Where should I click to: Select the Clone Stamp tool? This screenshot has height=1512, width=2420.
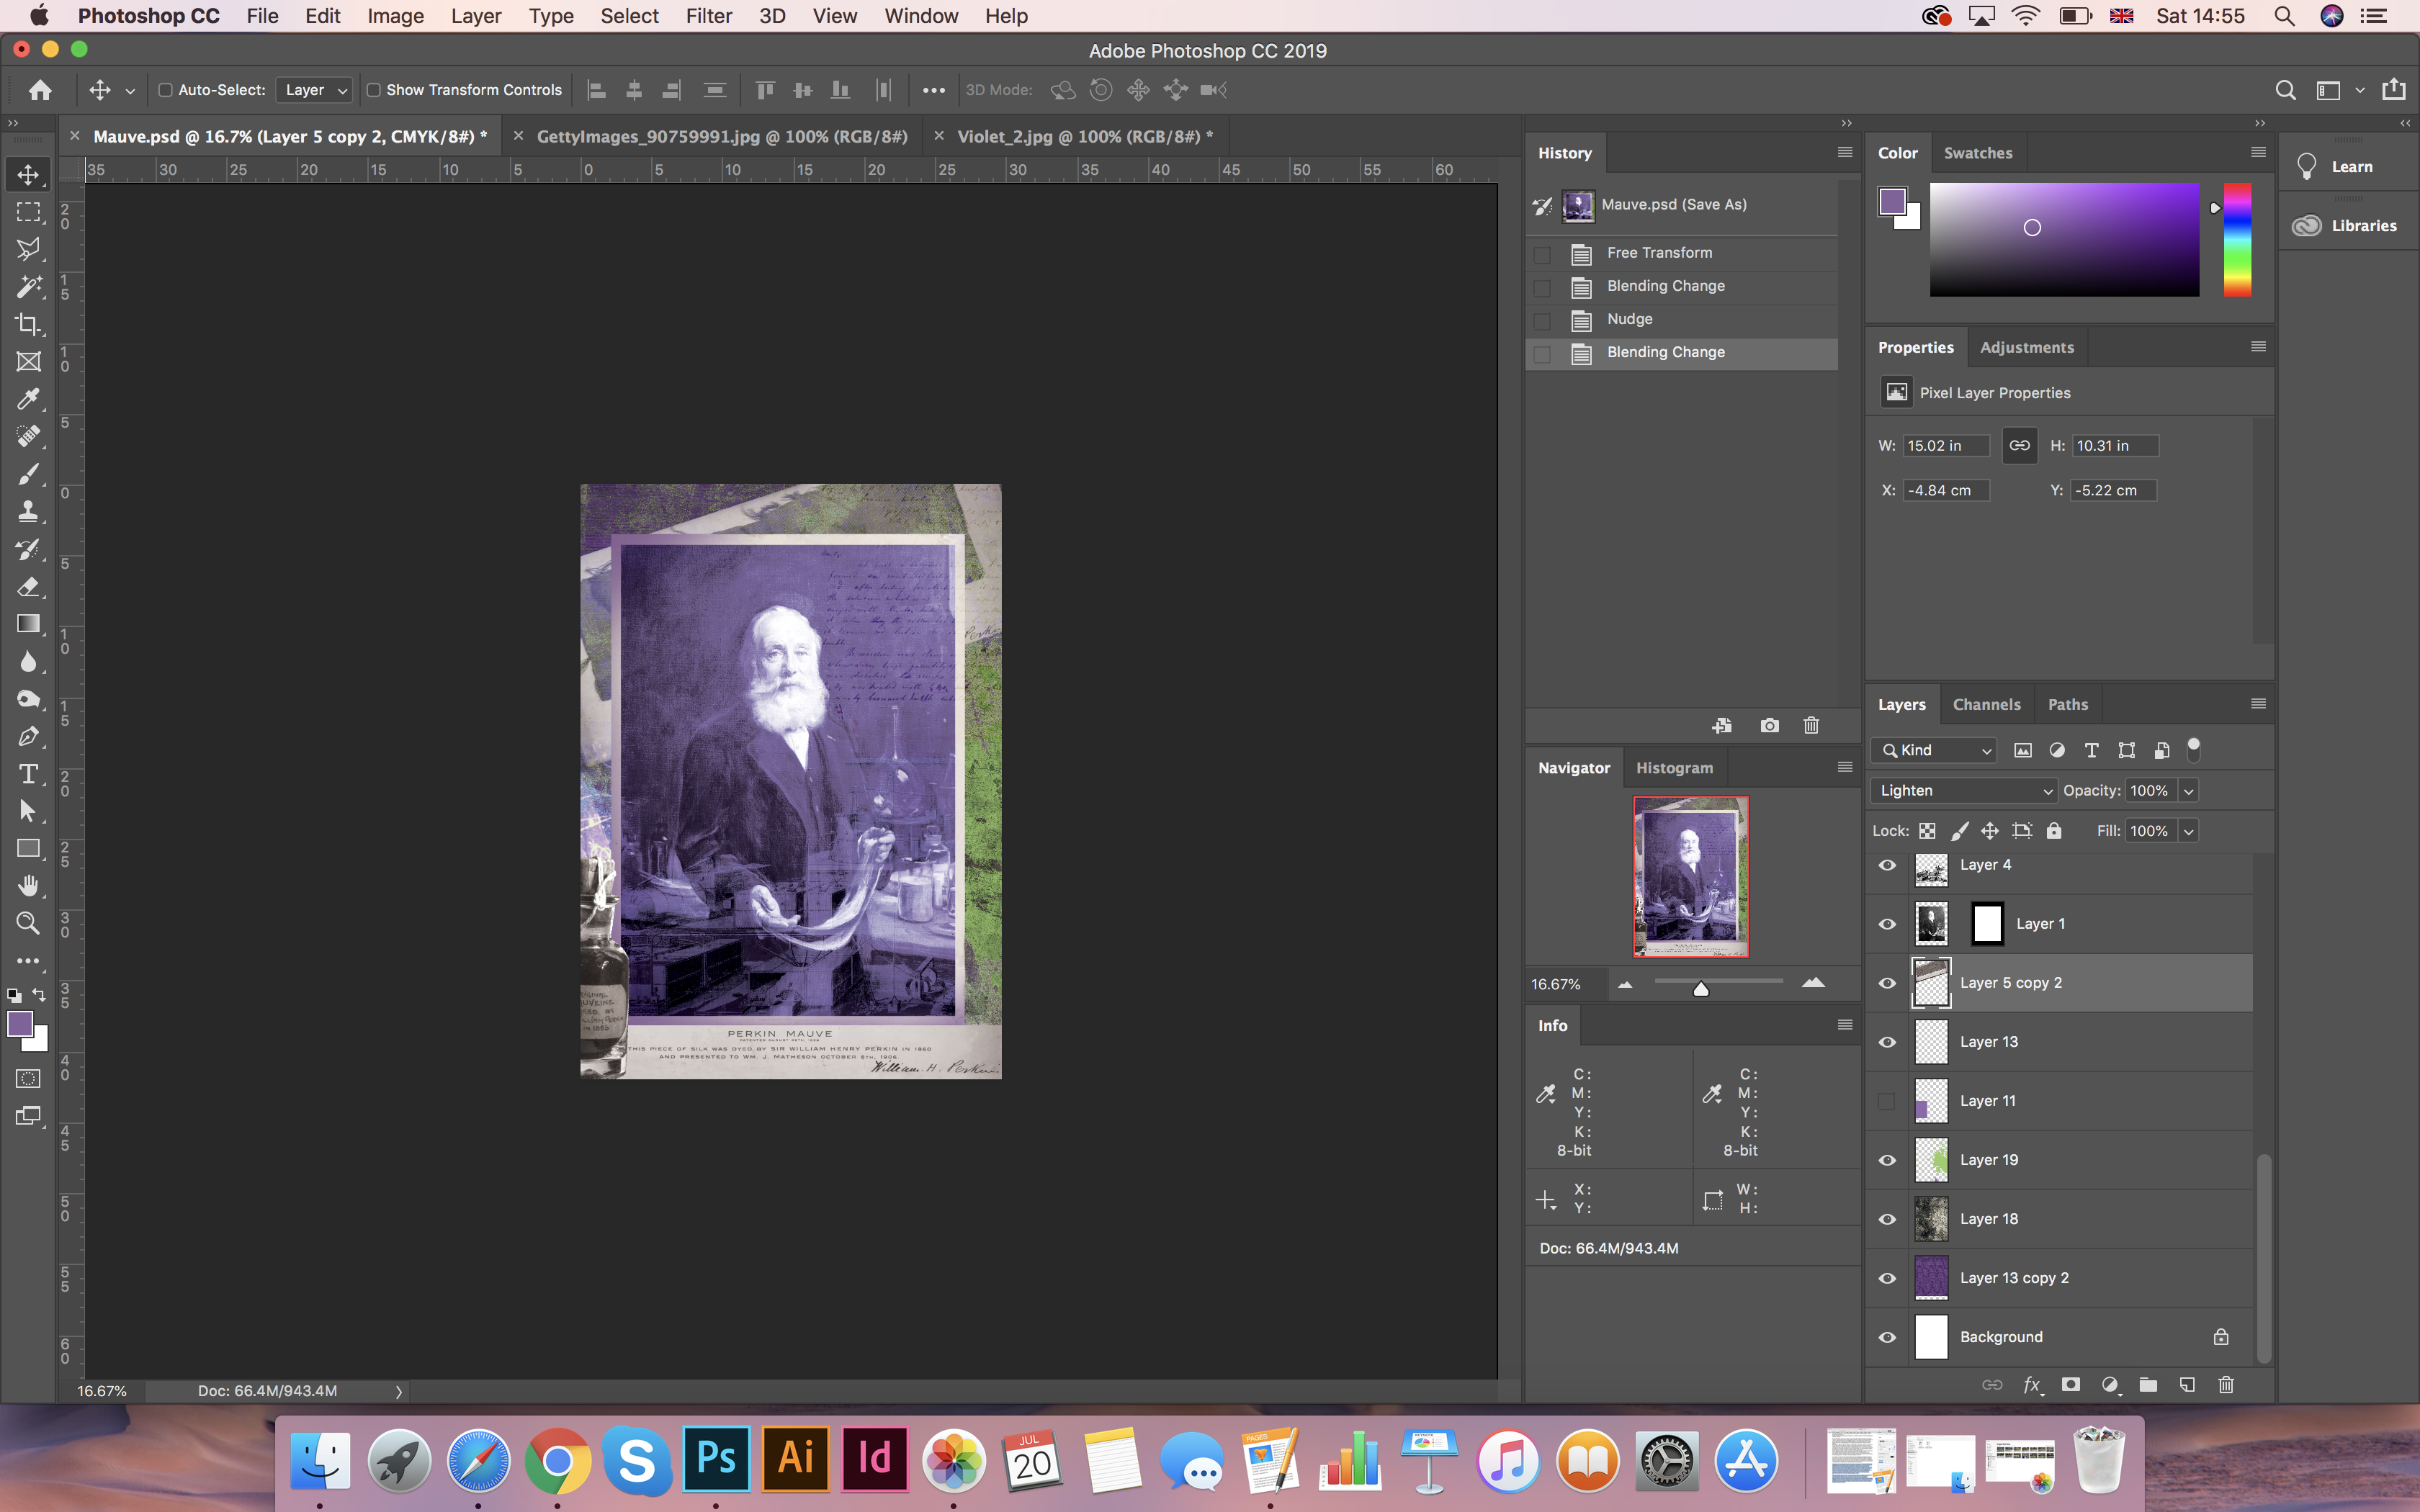click(x=28, y=511)
